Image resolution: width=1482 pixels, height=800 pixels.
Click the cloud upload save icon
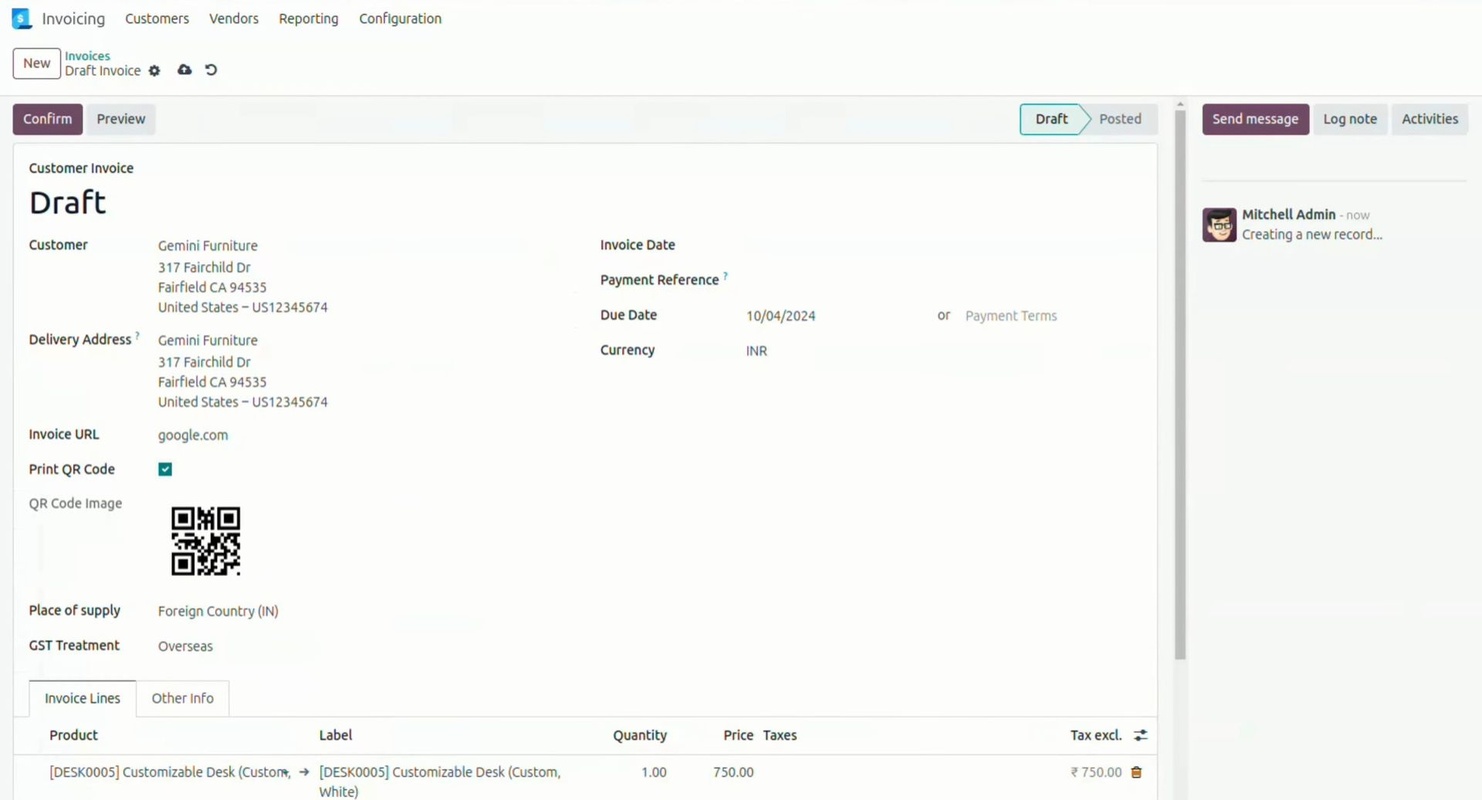(x=184, y=70)
